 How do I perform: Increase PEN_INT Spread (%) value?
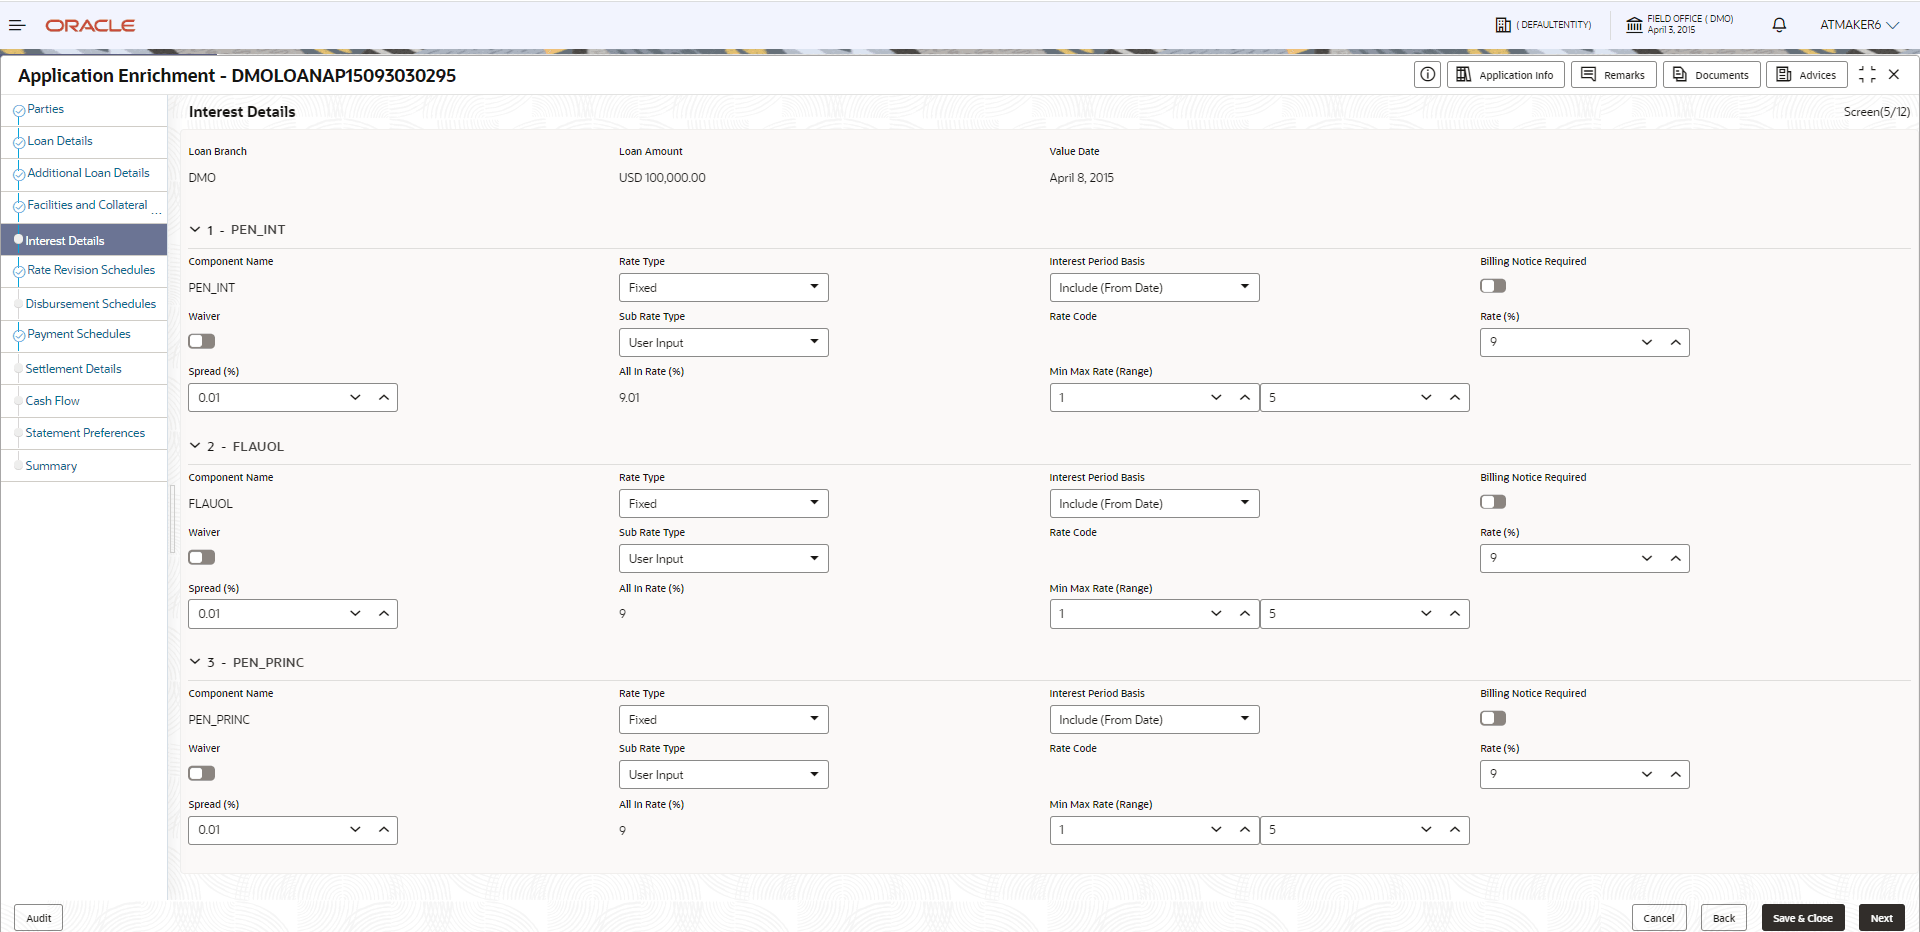point(383,397)
